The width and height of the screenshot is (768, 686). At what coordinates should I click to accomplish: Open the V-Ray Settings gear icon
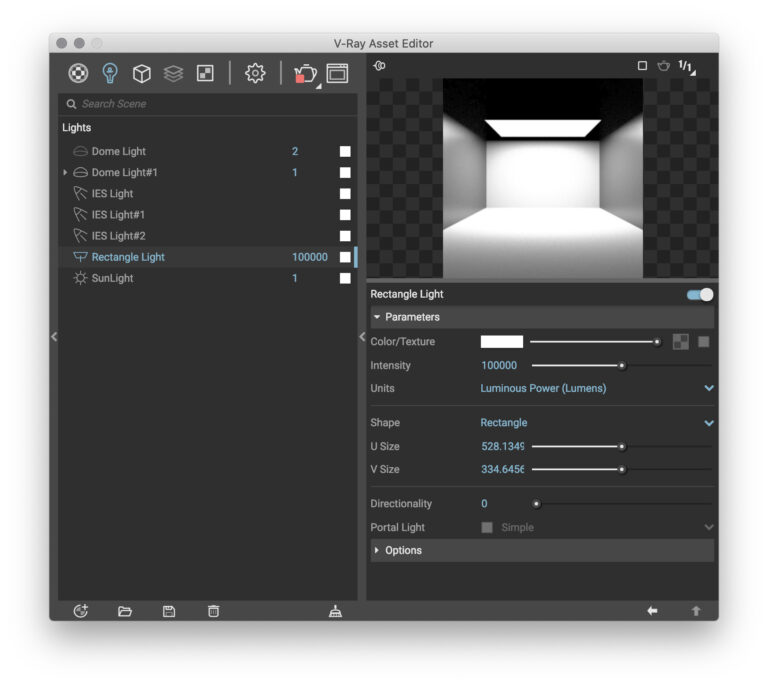(x=255, y=73)
